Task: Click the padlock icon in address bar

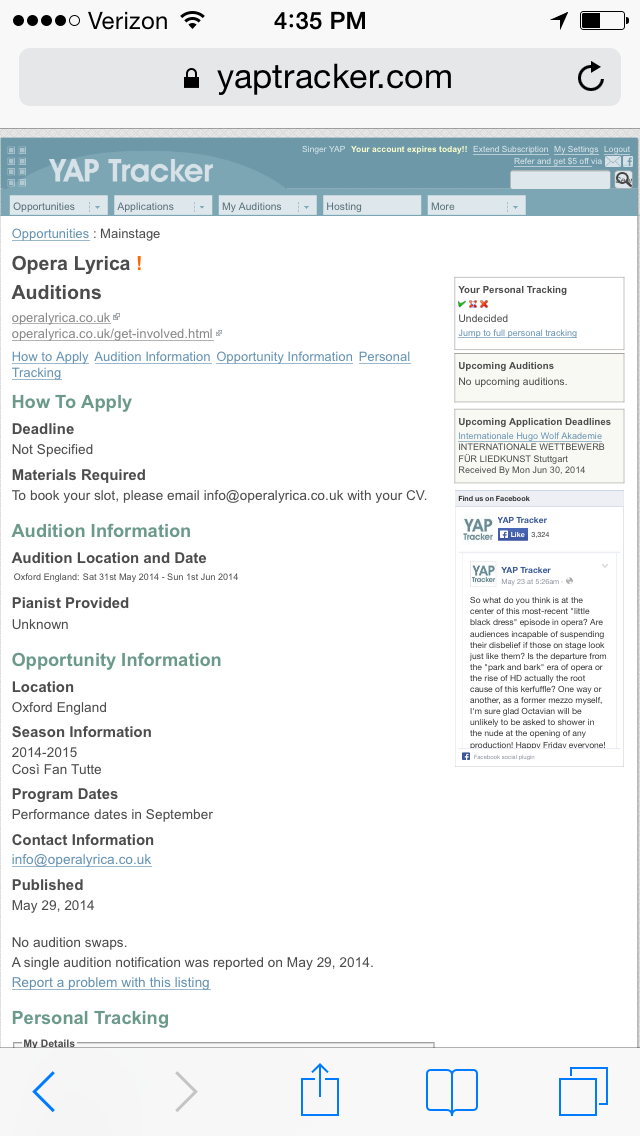Action: point(191,78)
